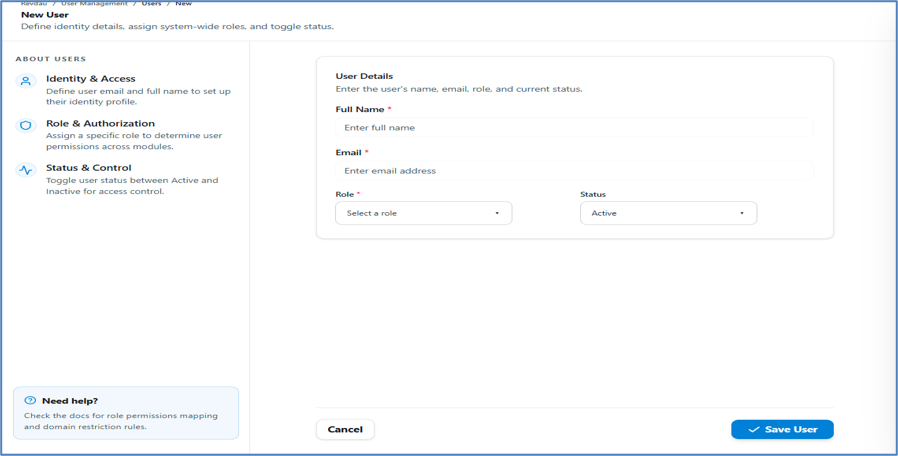The image size is (898, 456).
Task: Click the New User page title
Action: 45,15
